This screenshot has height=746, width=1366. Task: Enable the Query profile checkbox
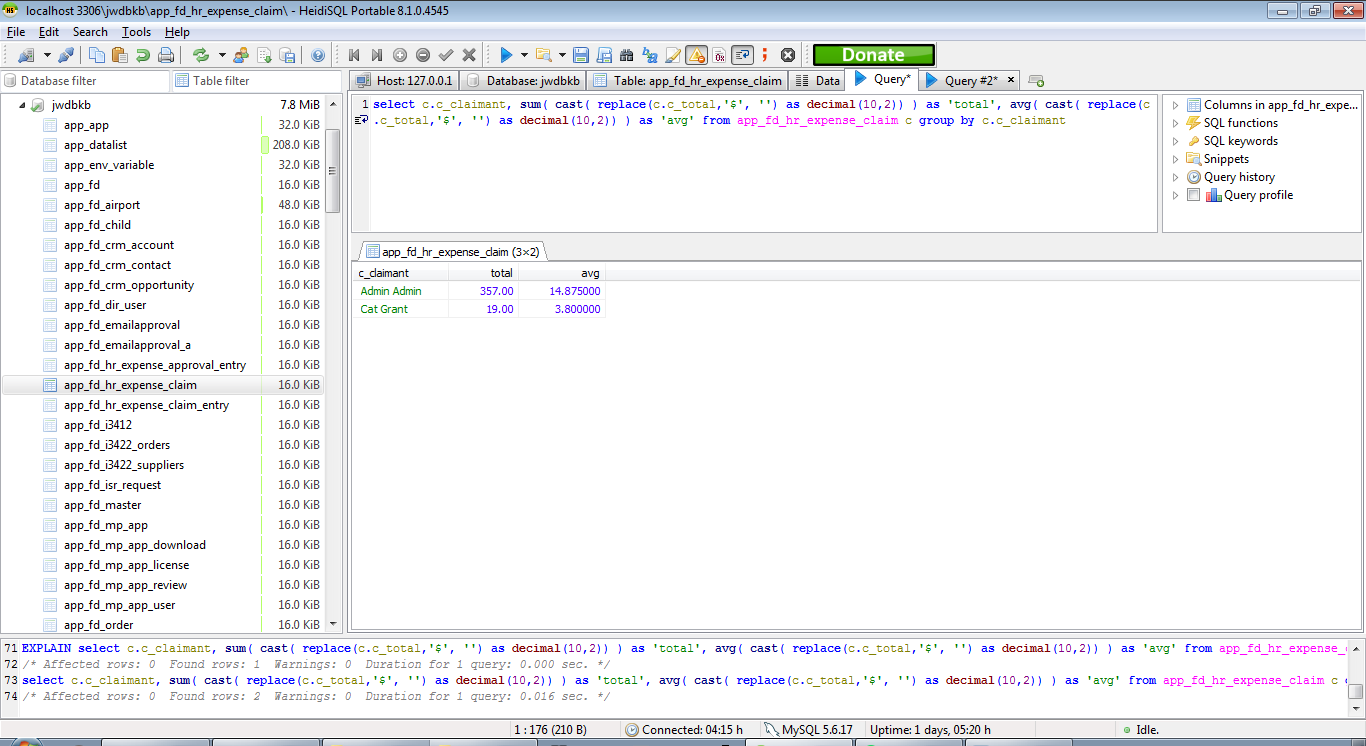[x=1193, y=195]
